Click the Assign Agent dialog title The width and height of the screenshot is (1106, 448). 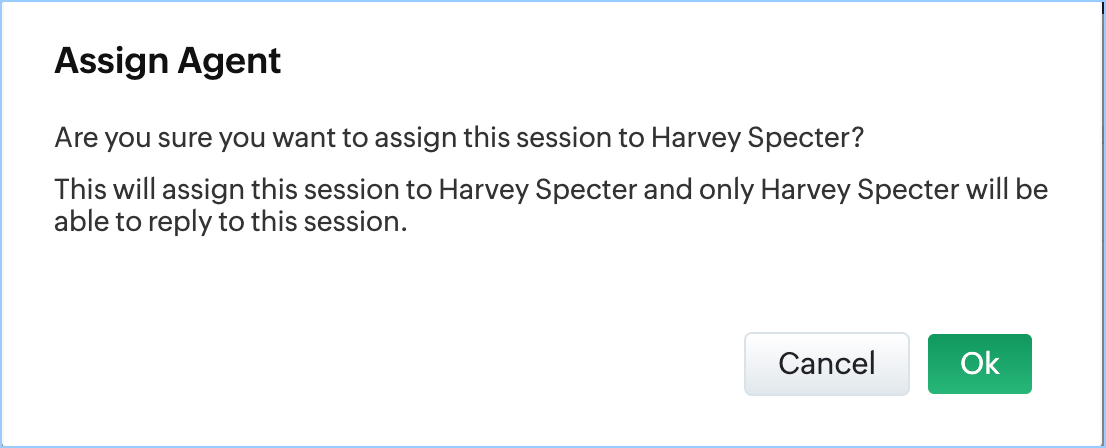167,62
